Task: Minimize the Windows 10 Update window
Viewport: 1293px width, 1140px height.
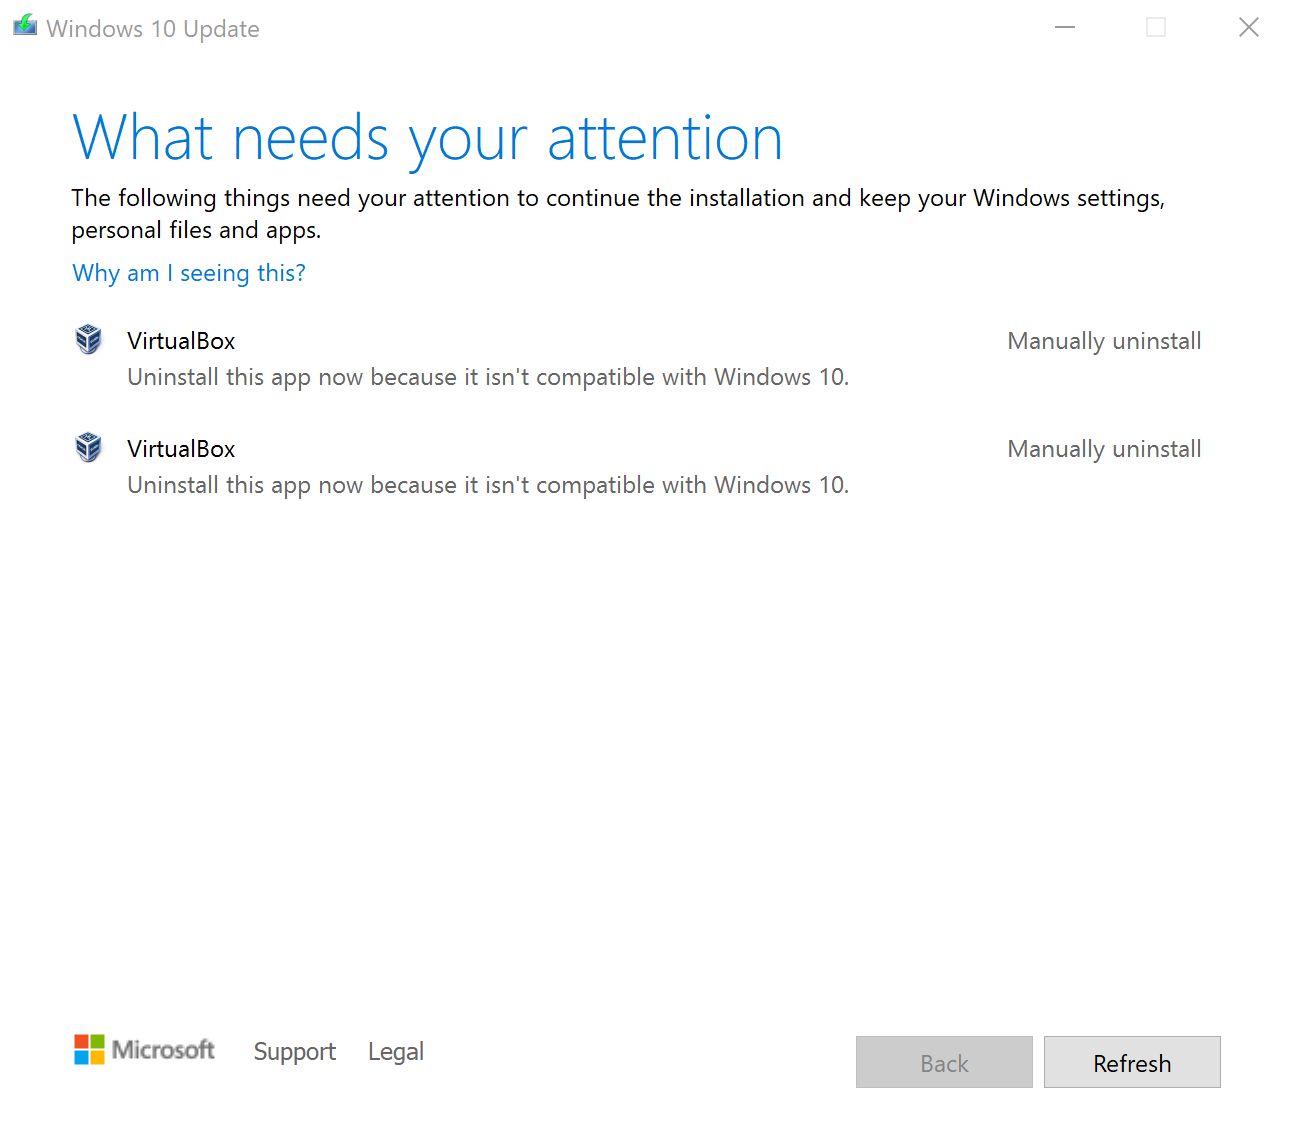Action: point(1065,27)
